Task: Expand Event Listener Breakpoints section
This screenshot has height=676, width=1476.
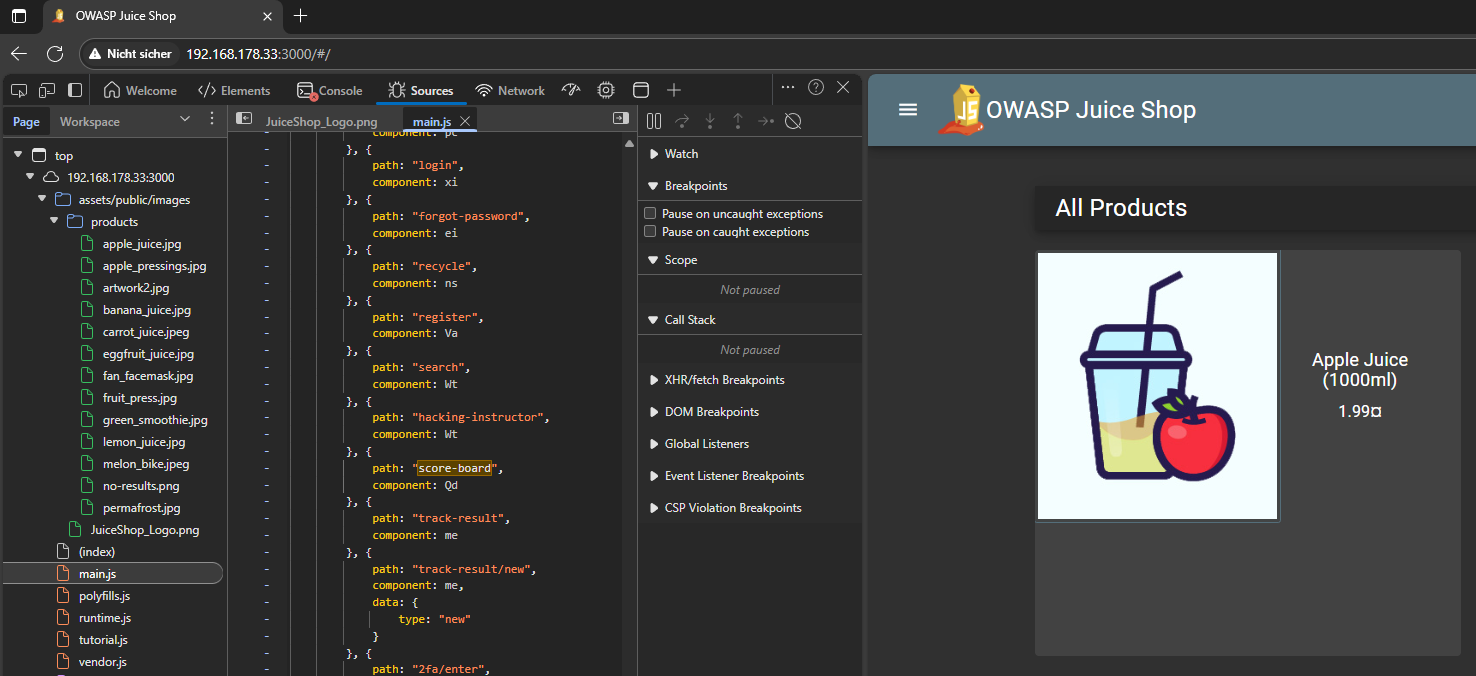Action: 654,476
